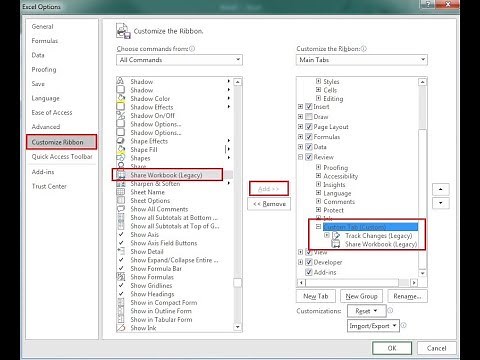Click the Show Ink icon
Screen dimensions: 480x360
(121, 328)
